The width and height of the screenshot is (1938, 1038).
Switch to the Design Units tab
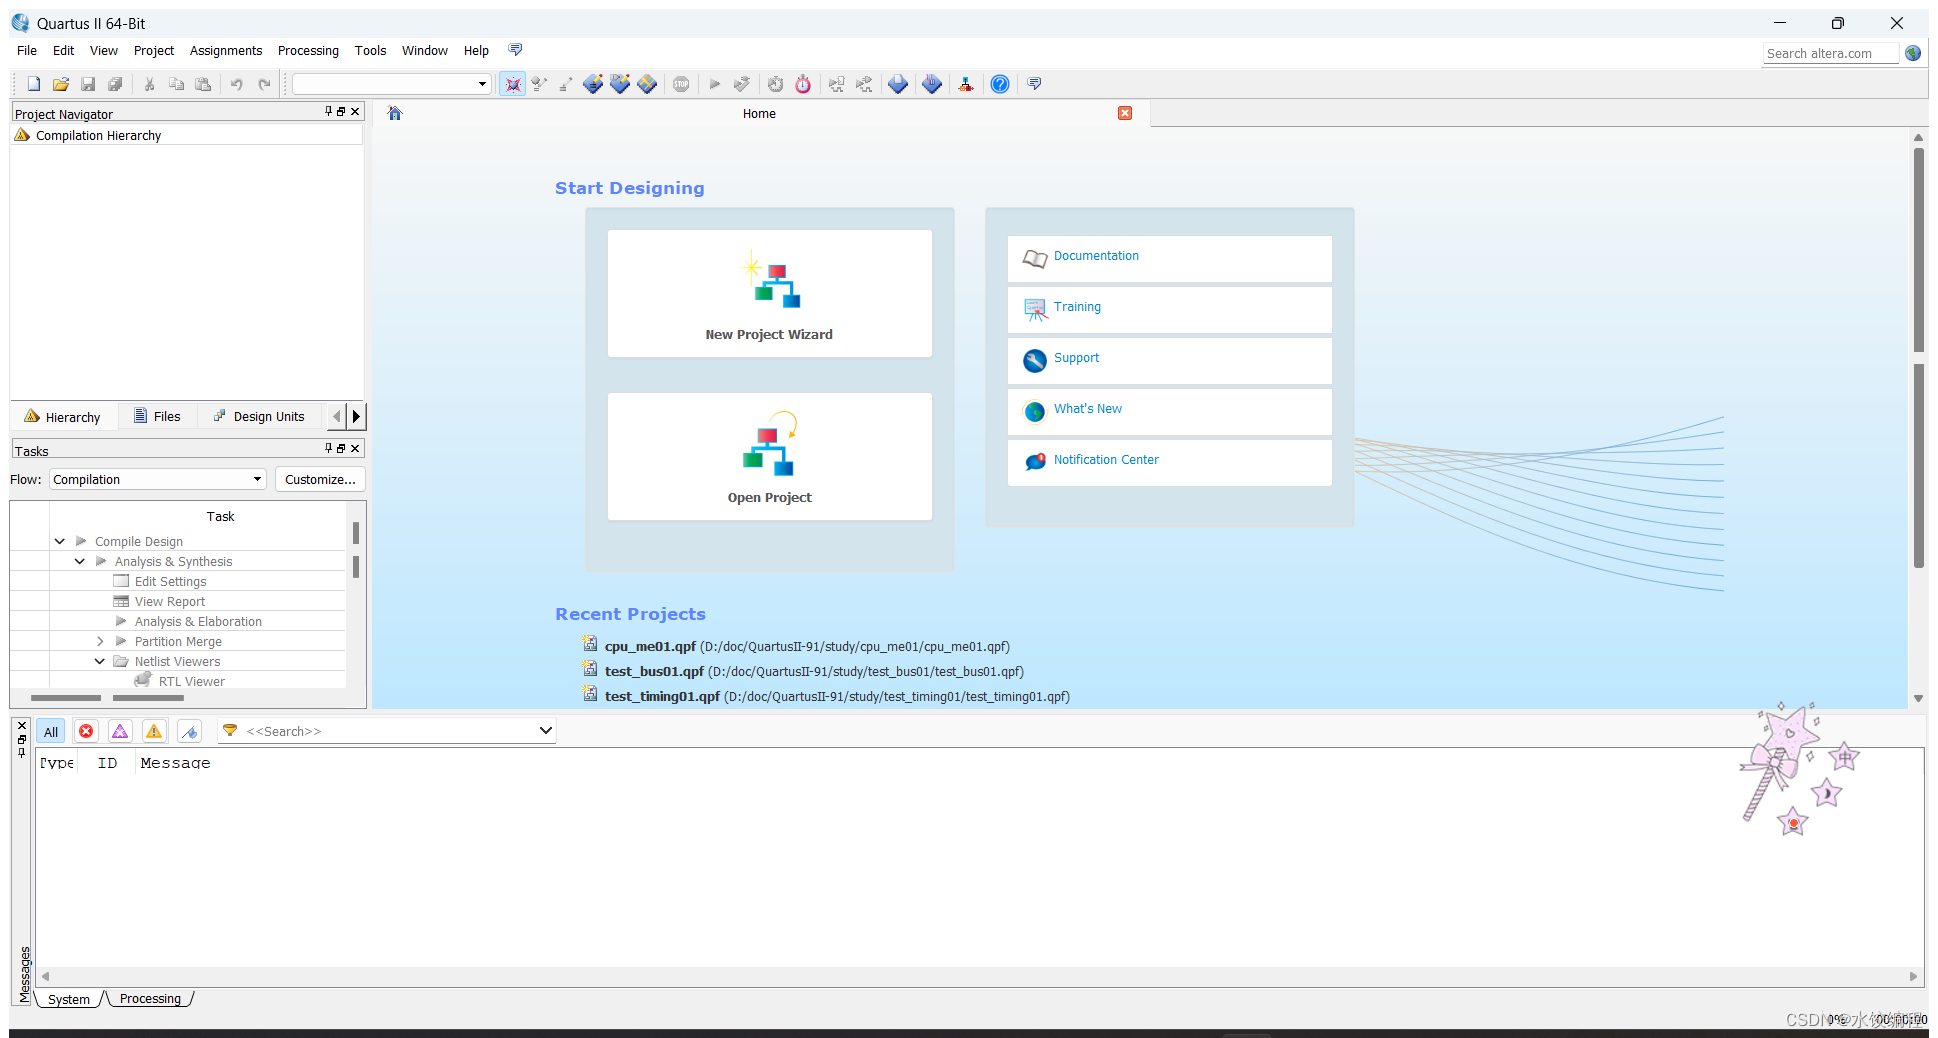(259, 416)
